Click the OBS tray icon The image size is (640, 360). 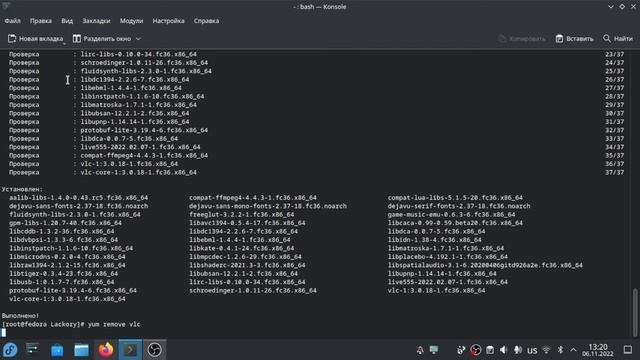tap(476, 350)
